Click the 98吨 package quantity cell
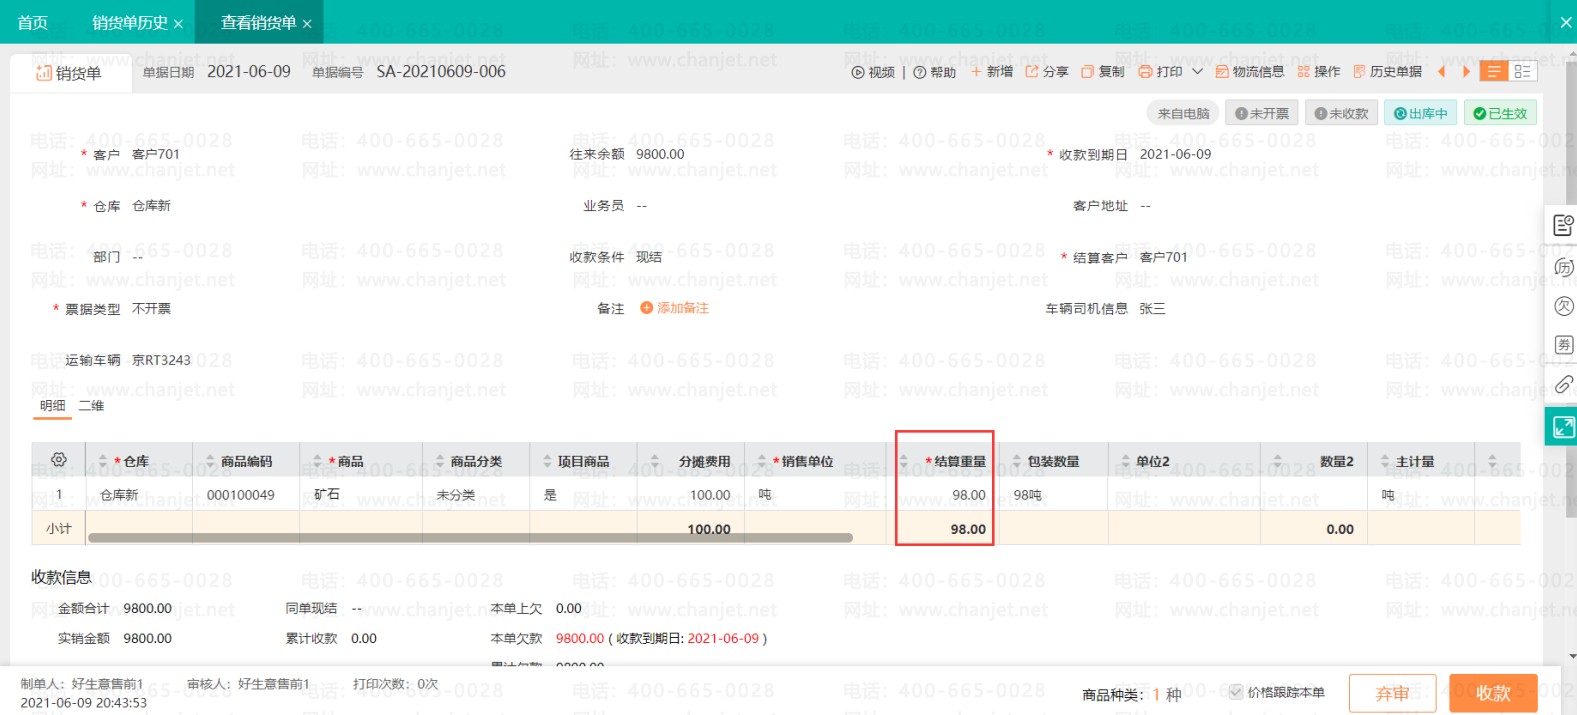Viewport: 1577px width, 715px height. pyautogui.click(x=1027, y=495)
